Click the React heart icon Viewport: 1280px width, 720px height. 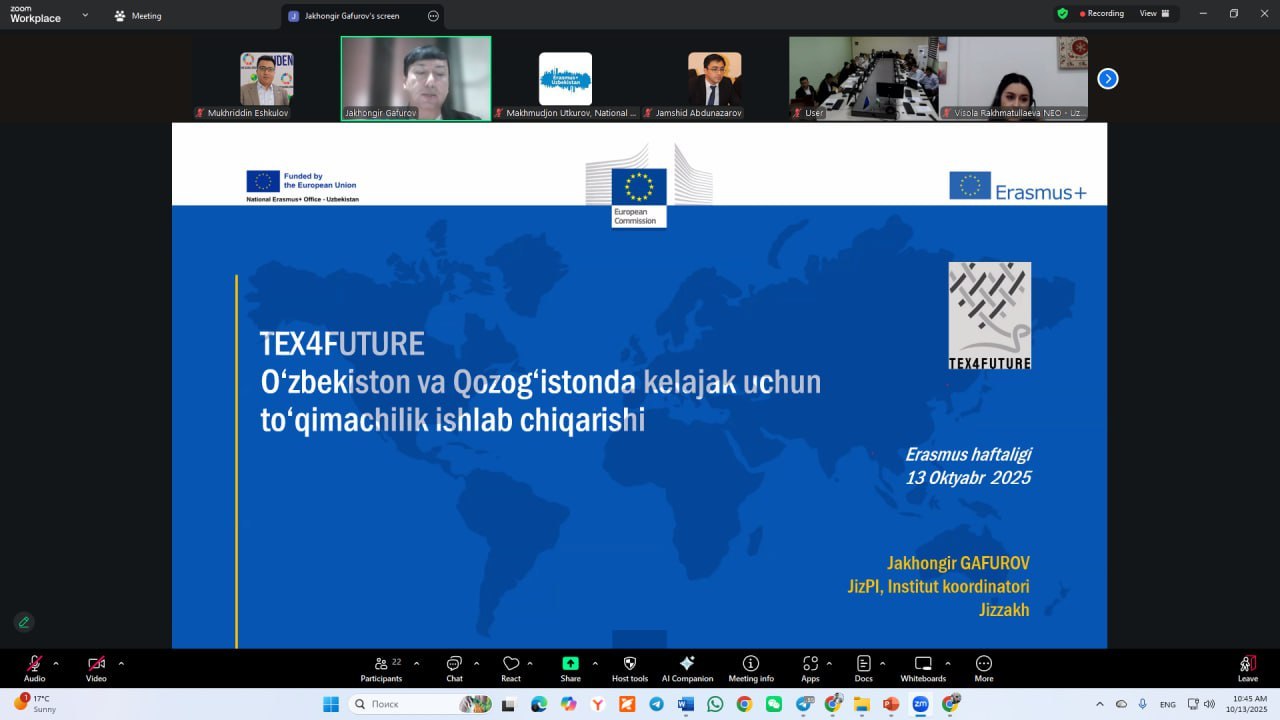point(511,665)
